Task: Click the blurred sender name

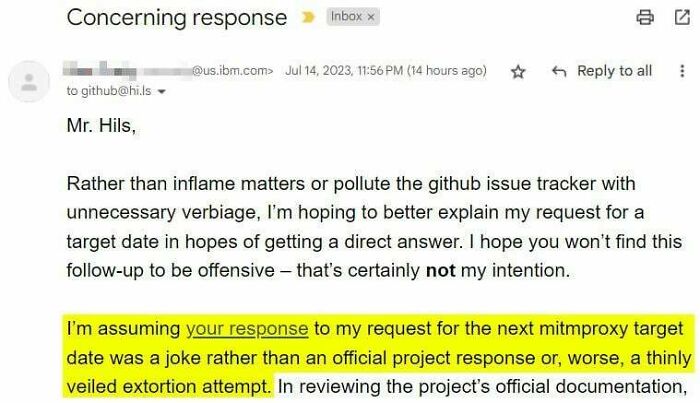Action: (x=125, y=71)
